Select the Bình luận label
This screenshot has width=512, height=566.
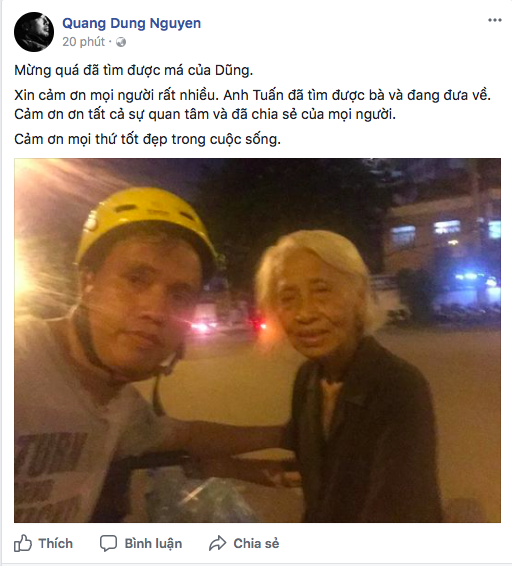[153, 544]
